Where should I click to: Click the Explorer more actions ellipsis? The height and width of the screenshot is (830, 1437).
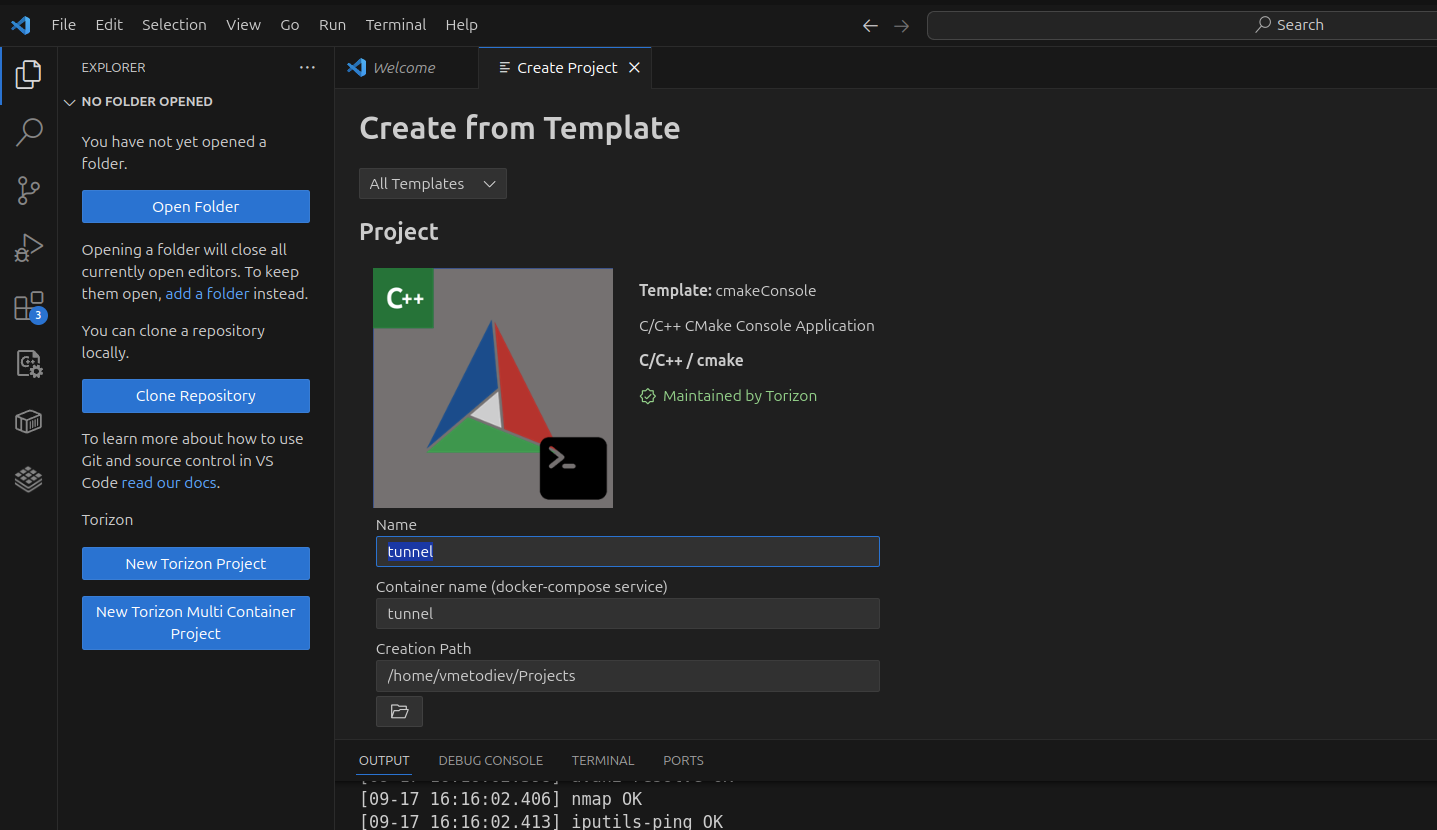pyautogui.click(x=307, y=67)
